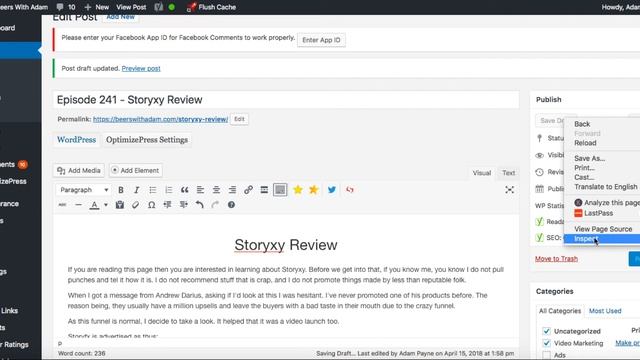The height and width of the screenshot is (360, 640).
Task: Align text right
Action: click(232, 190)
